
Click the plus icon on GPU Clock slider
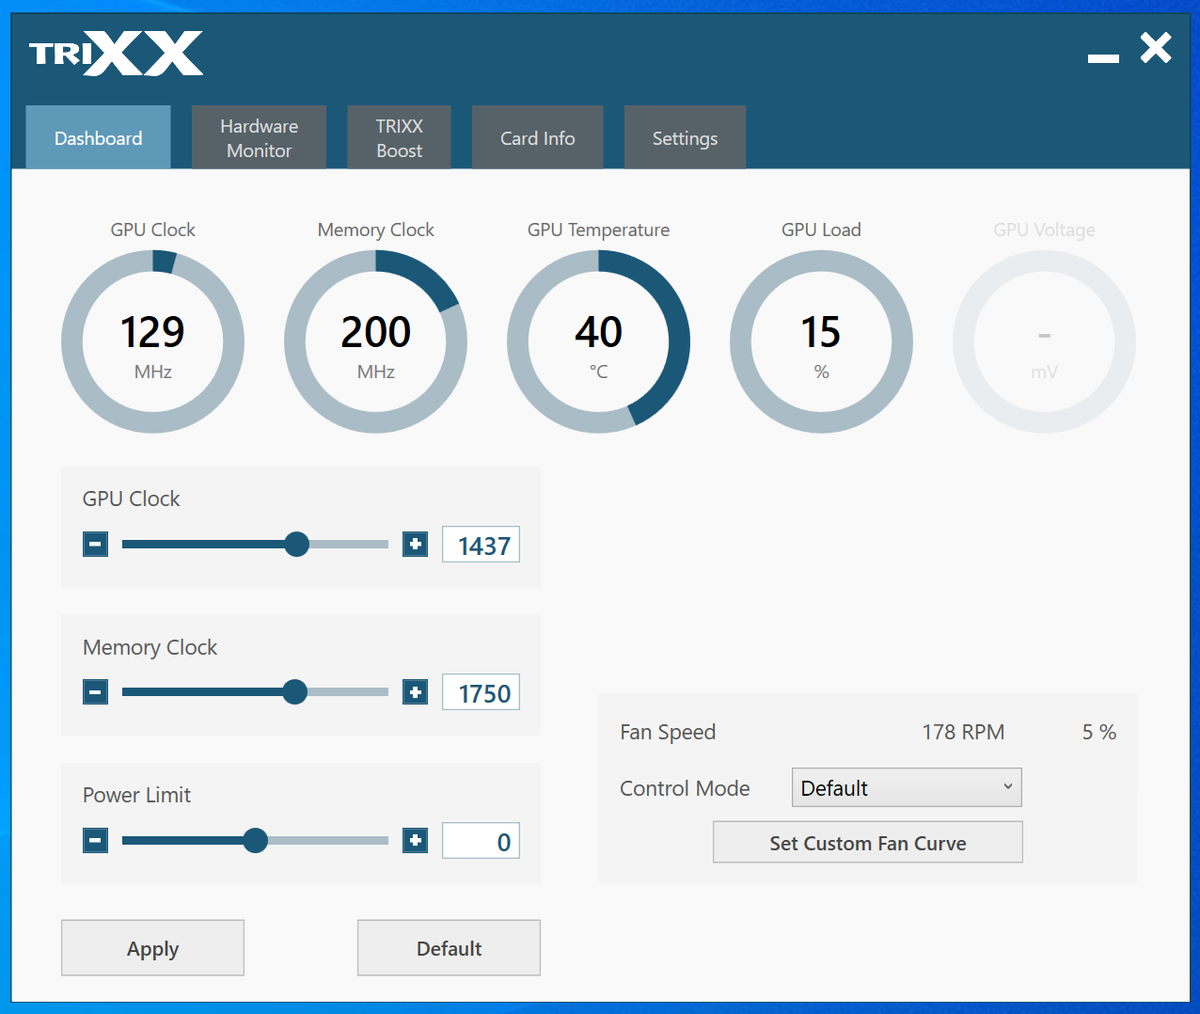coord(415,544)
